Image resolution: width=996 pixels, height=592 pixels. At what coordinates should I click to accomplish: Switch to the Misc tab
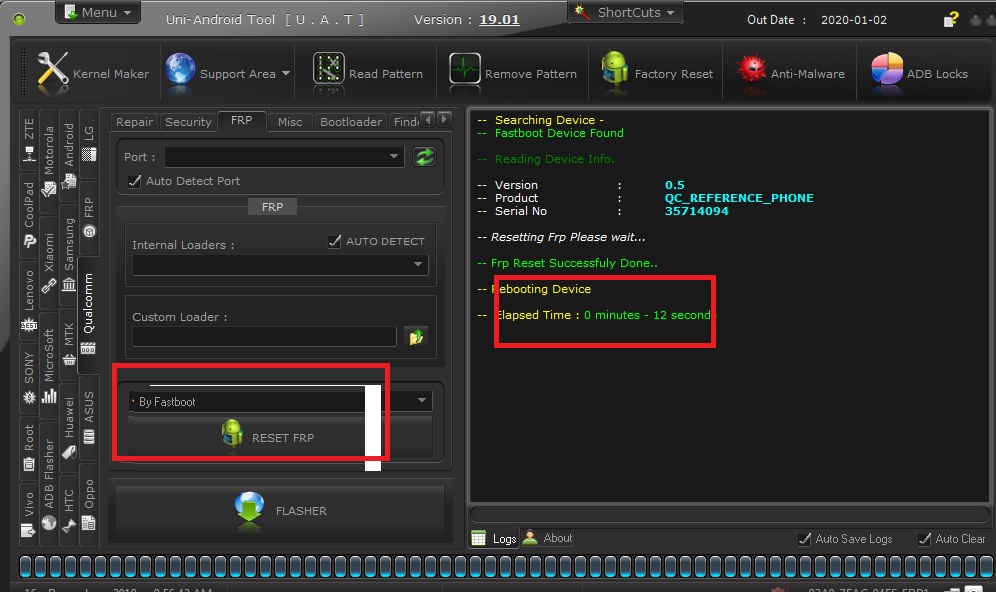[290, 122]
